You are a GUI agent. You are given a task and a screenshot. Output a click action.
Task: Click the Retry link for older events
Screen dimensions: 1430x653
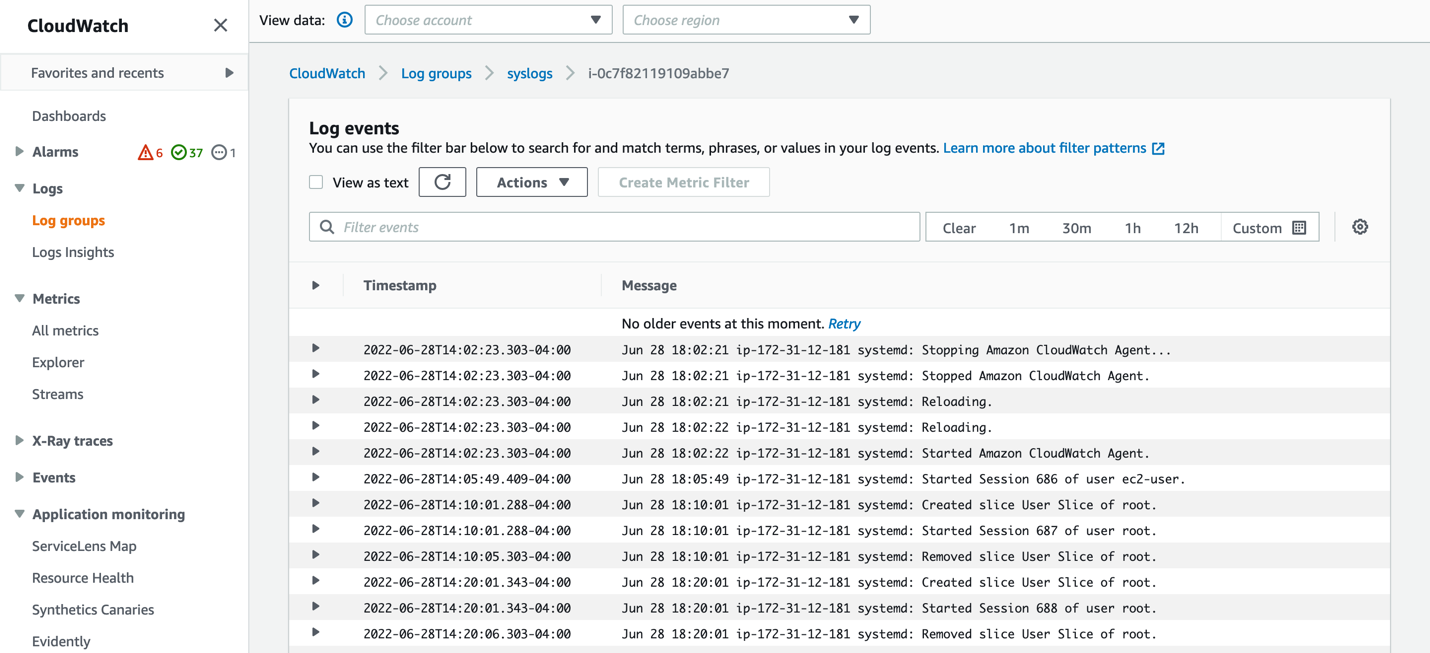[x=844, y=323]
